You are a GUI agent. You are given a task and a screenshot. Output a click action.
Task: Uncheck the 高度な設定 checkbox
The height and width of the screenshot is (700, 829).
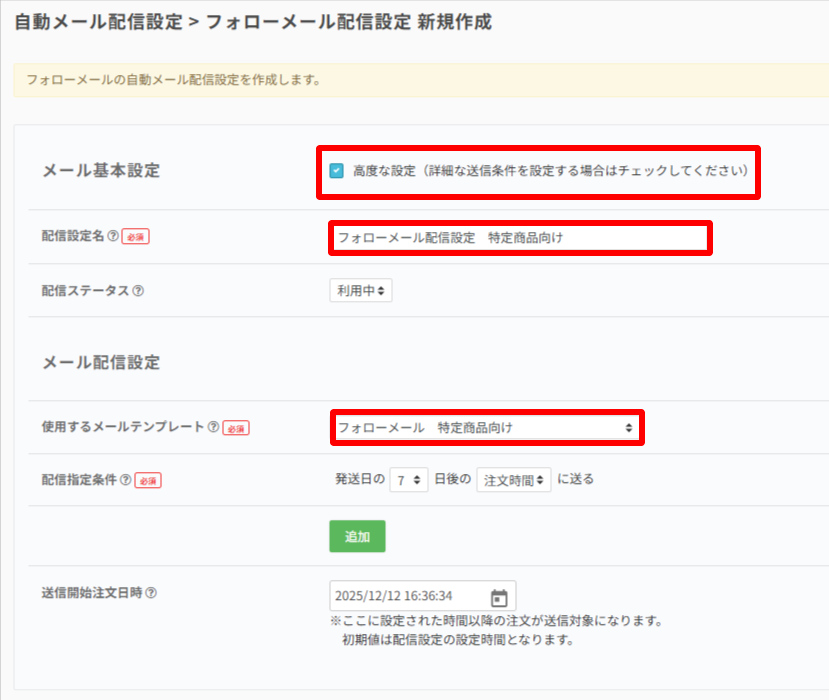pos(337,171)
